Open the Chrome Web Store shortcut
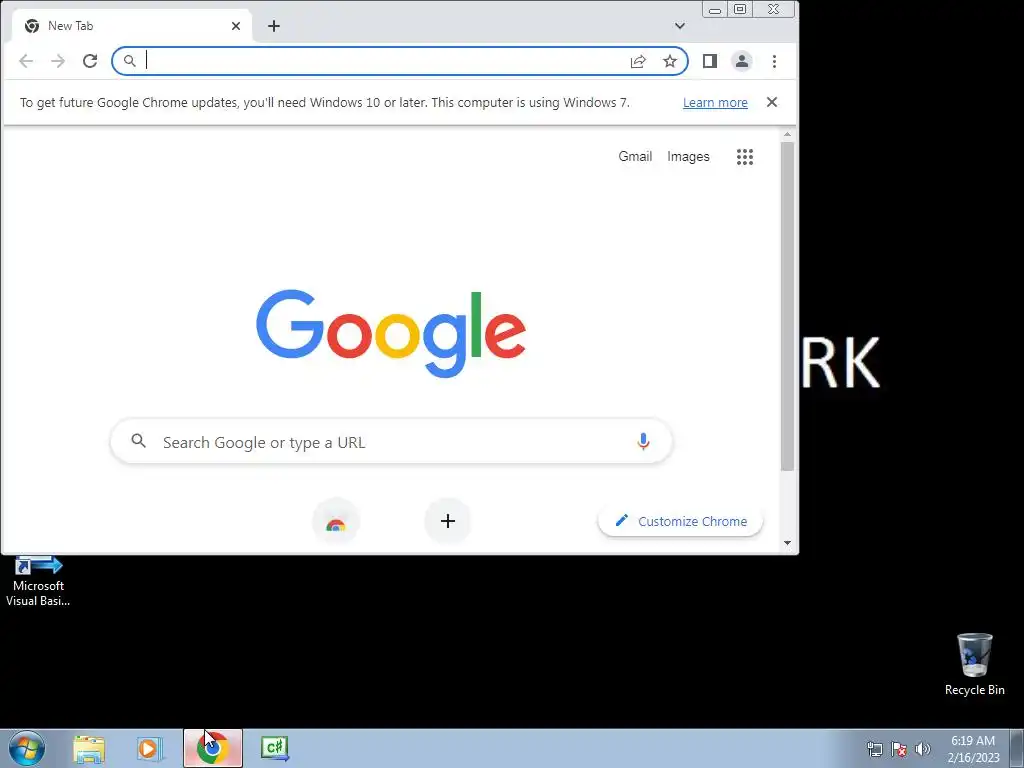The height and width of the screenshot is (768, 1024). click(336, 522)
